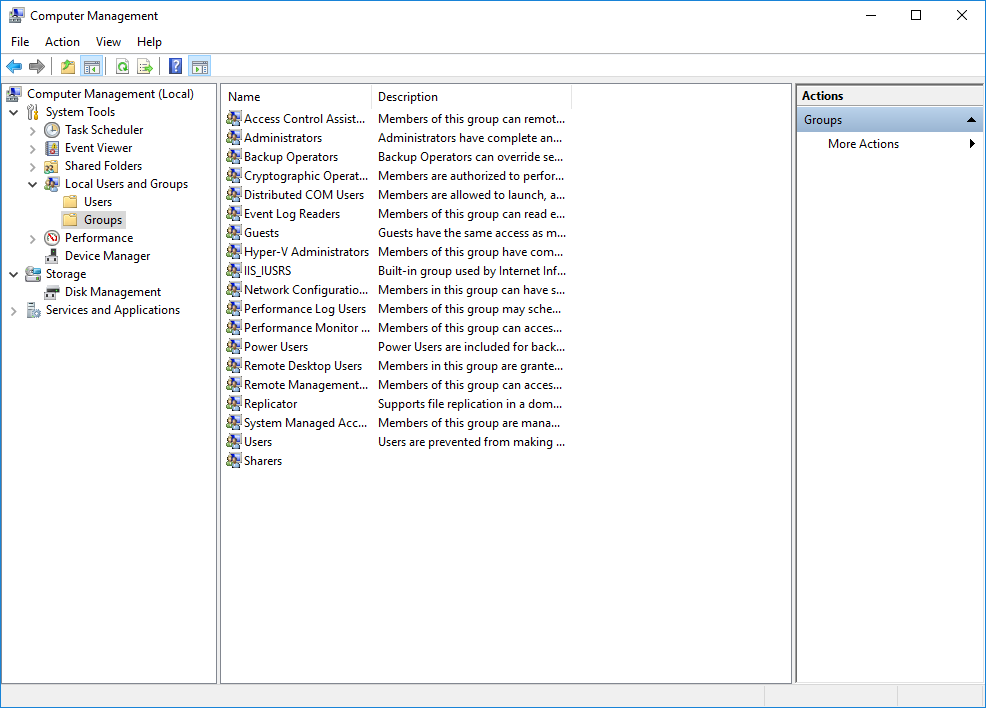Click the Sharers group icon
The image size is (986, 708).
pyautogui.click(x=234, y=460)
